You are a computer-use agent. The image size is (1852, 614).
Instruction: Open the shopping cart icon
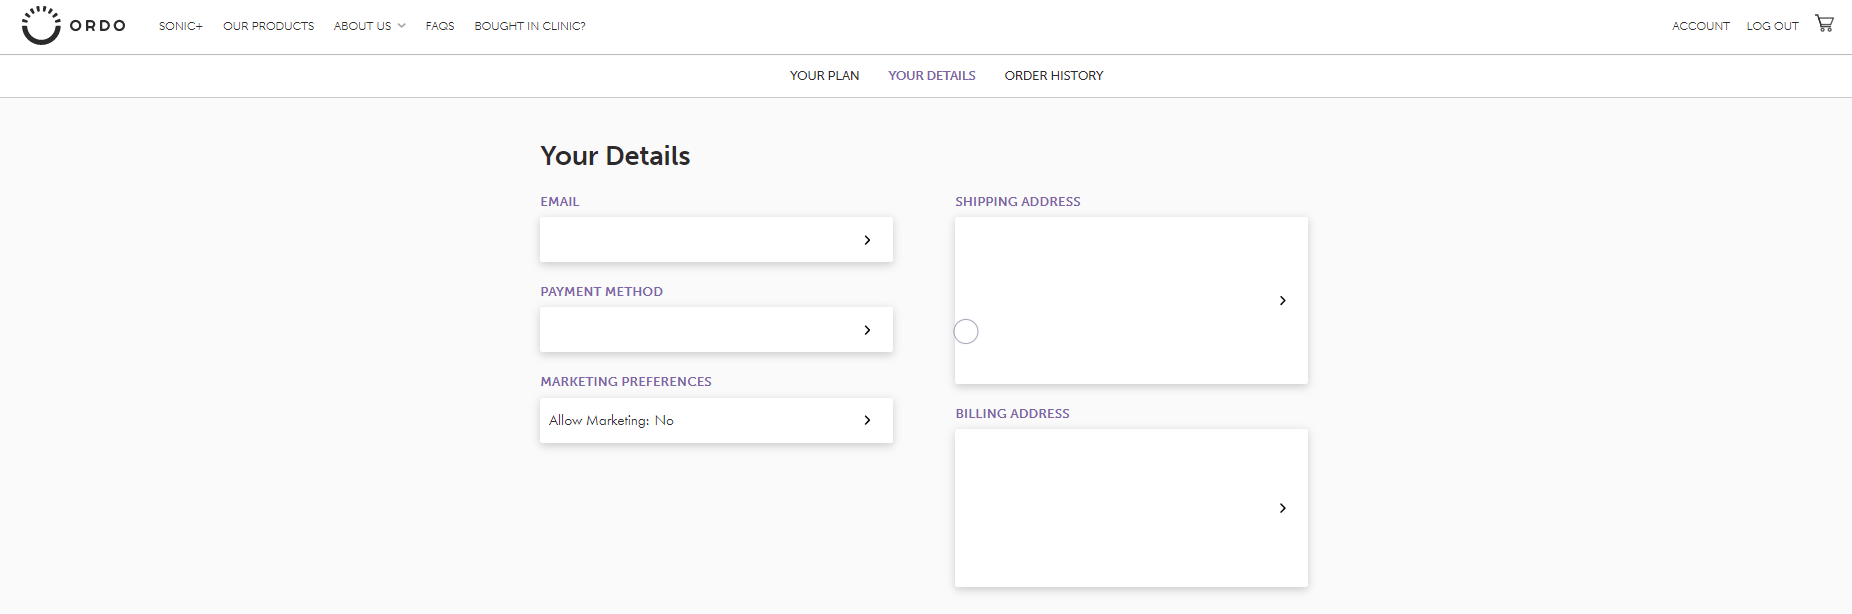coord(1825,24)
